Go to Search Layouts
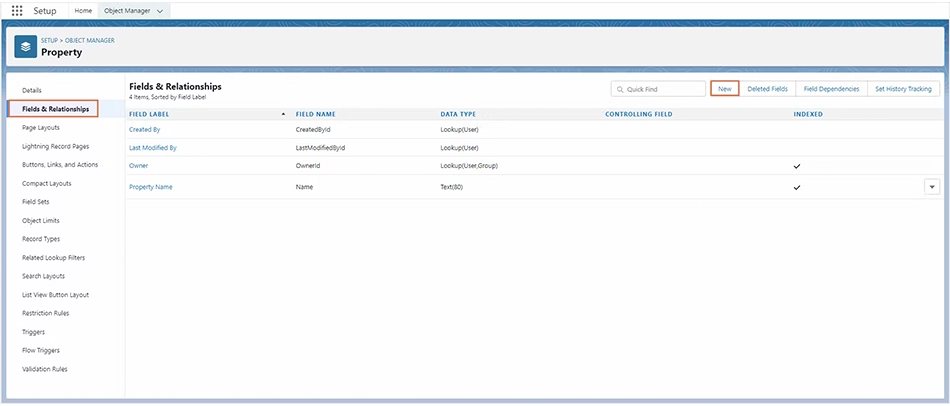The width and height of the screenshot is (950, 406). (43, 276)
